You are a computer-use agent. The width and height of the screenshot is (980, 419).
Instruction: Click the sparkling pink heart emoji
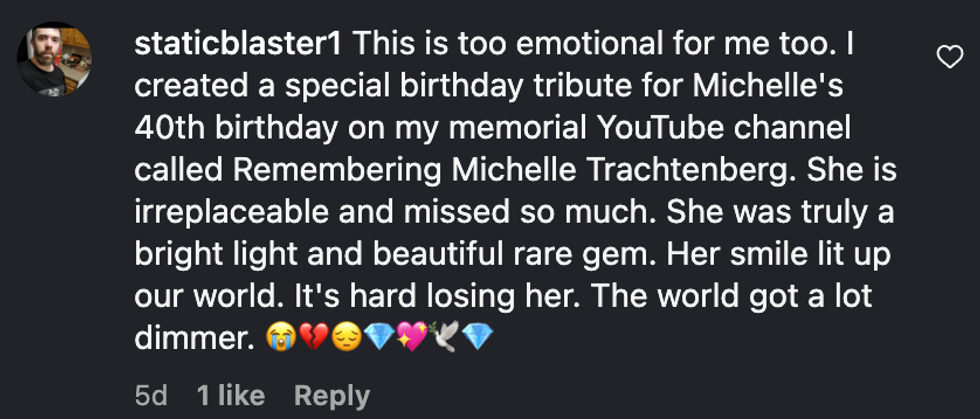(x=414, y=340)
